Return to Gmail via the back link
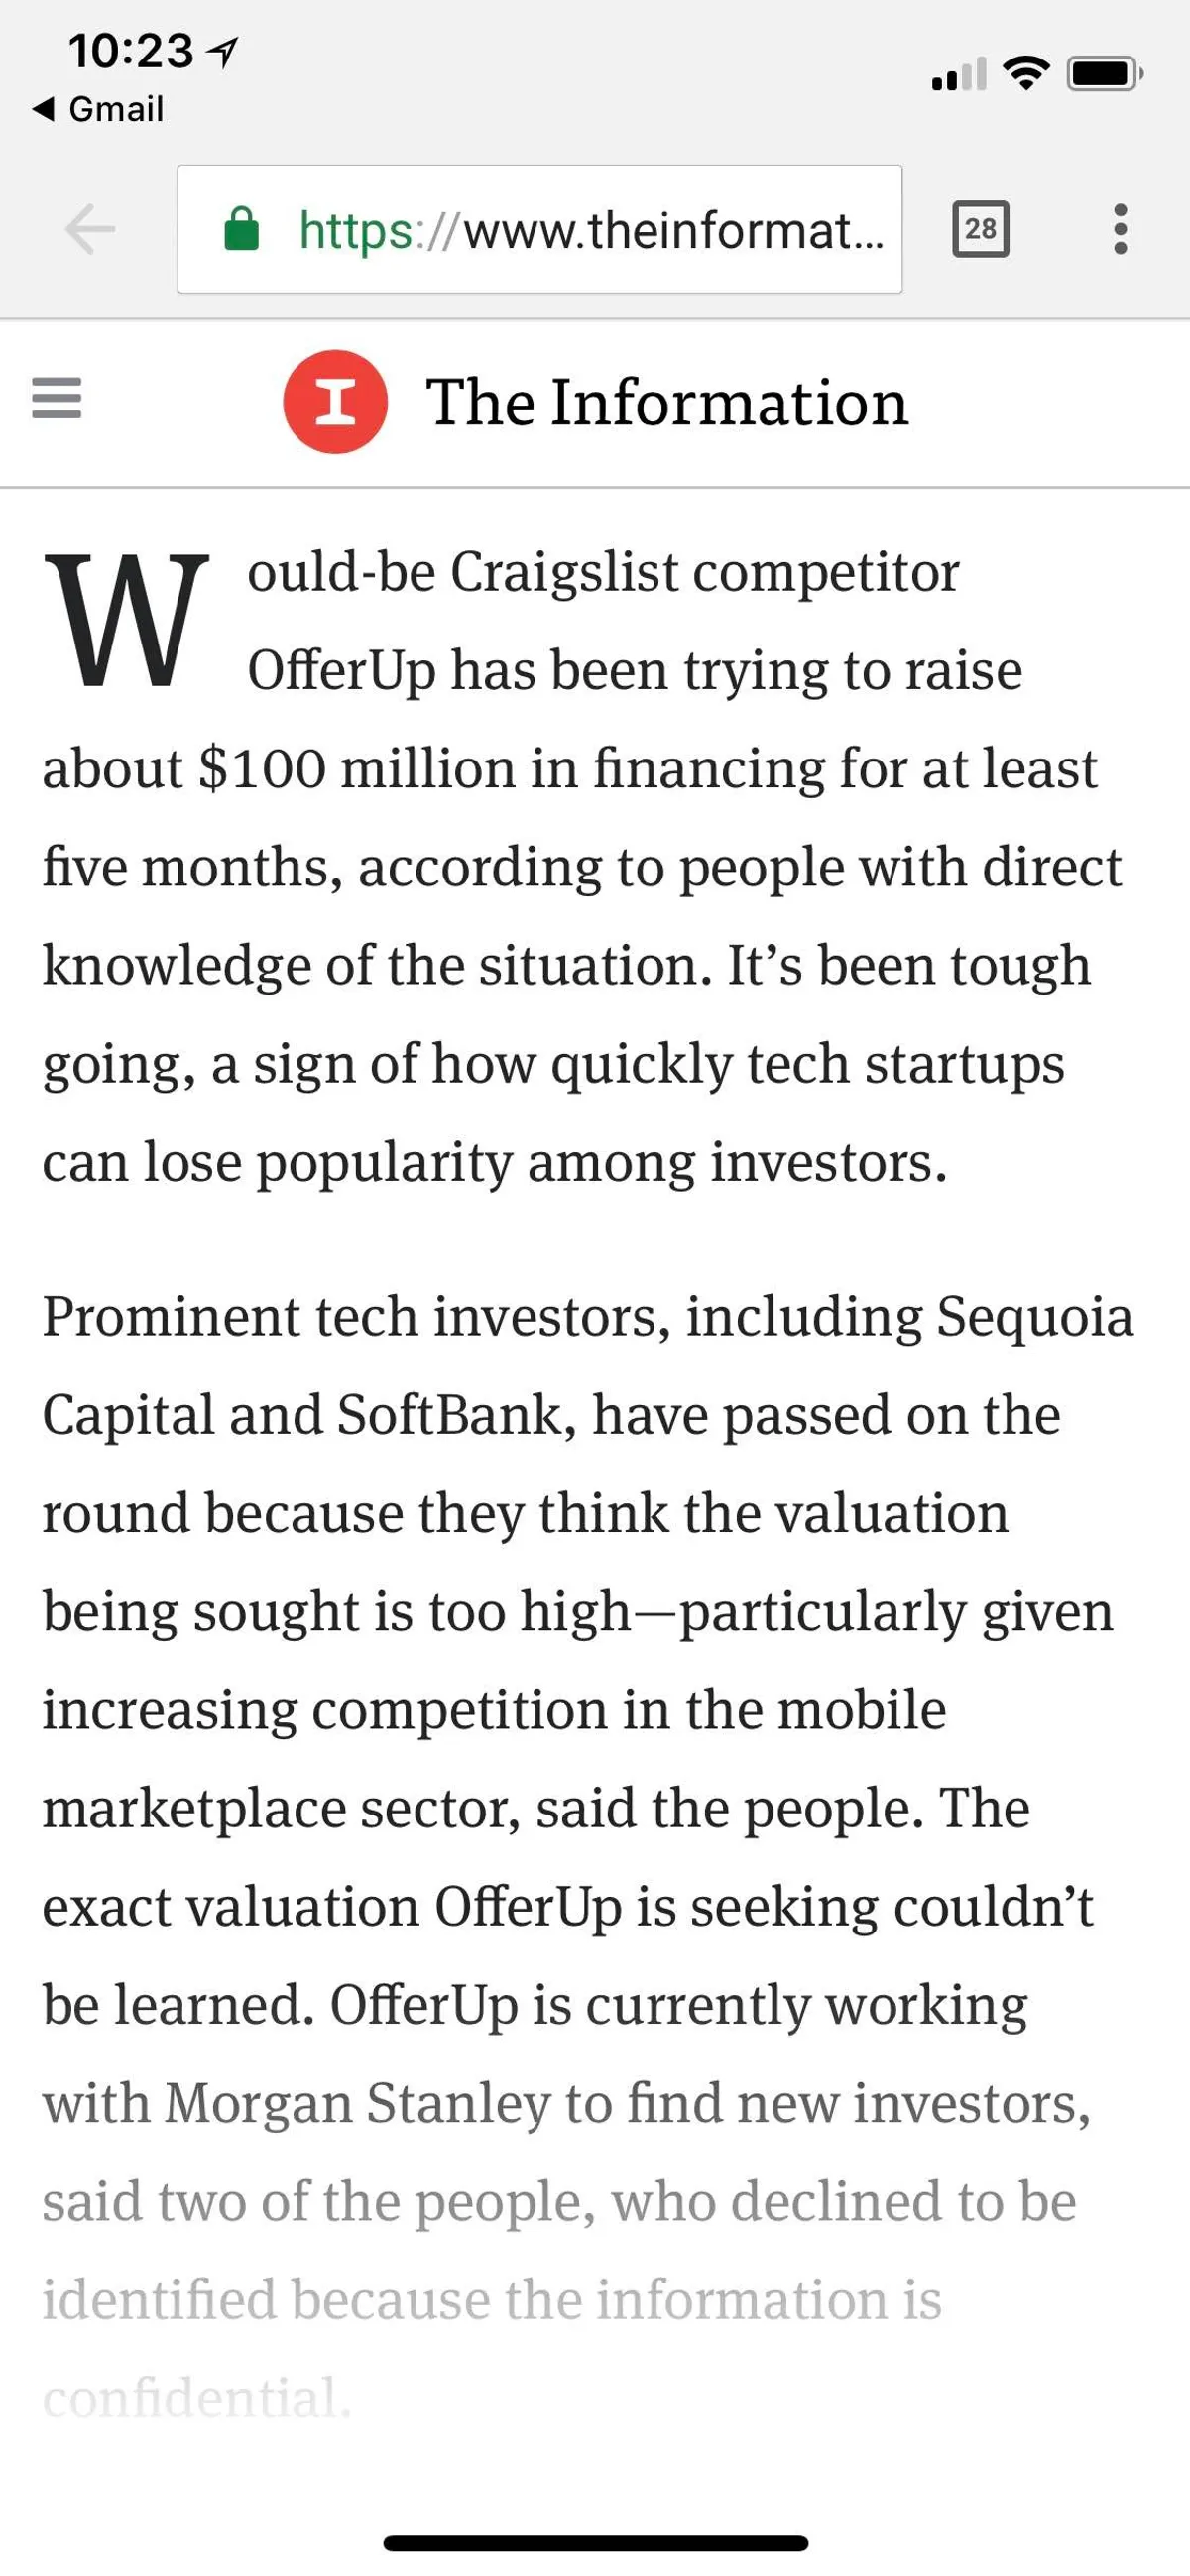The image size is (1190, 2576). (x=99, y=109)
